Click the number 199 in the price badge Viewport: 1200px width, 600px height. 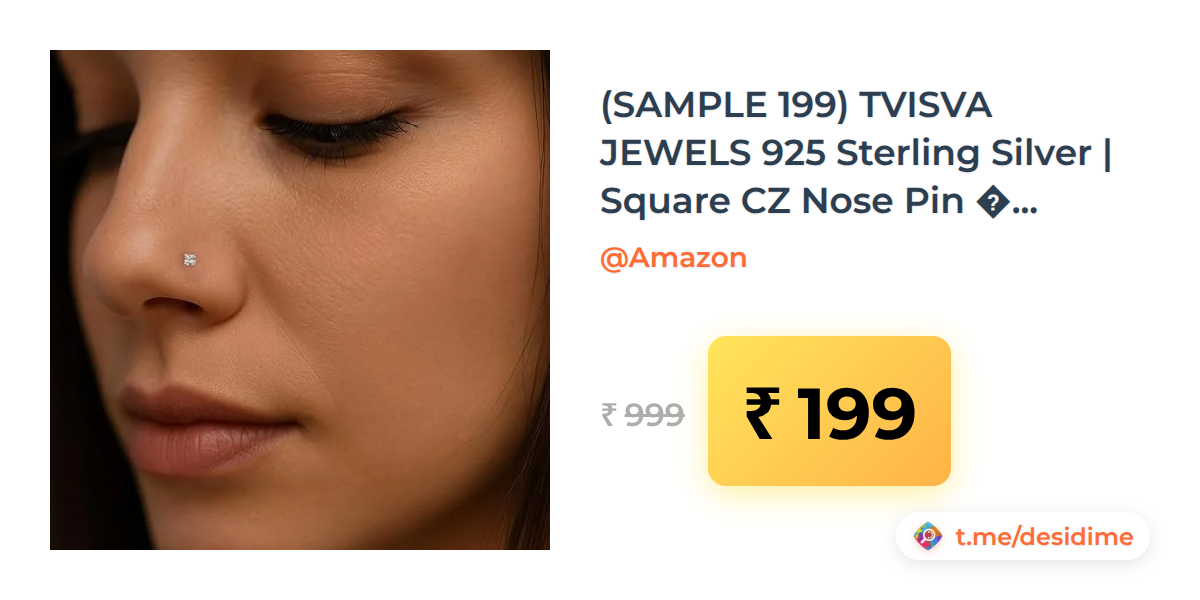click(856, 413)
